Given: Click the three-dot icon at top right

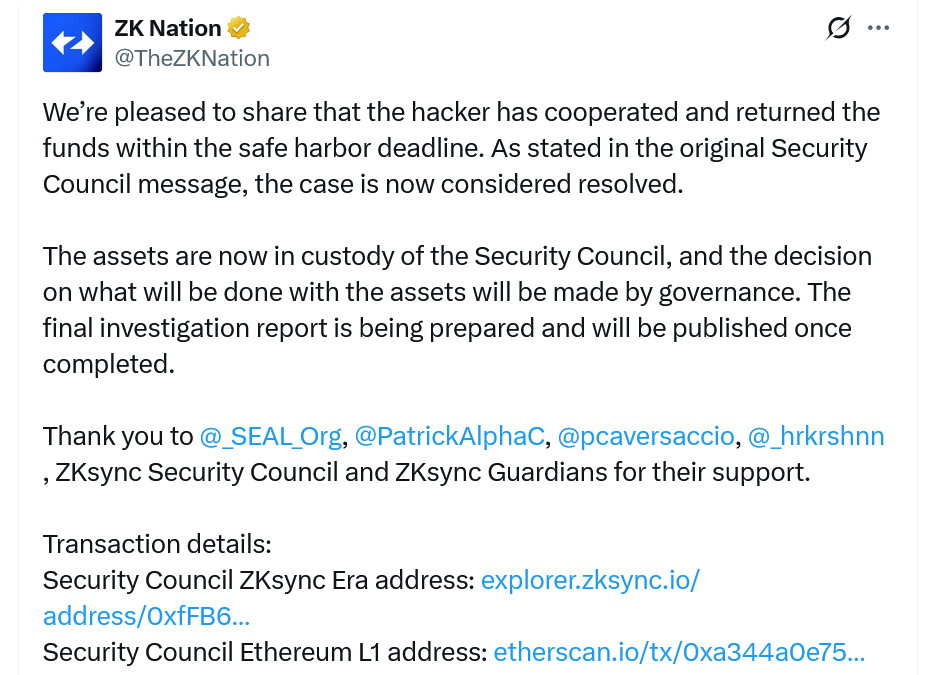Looking at the screenshot, I should 878,28.
